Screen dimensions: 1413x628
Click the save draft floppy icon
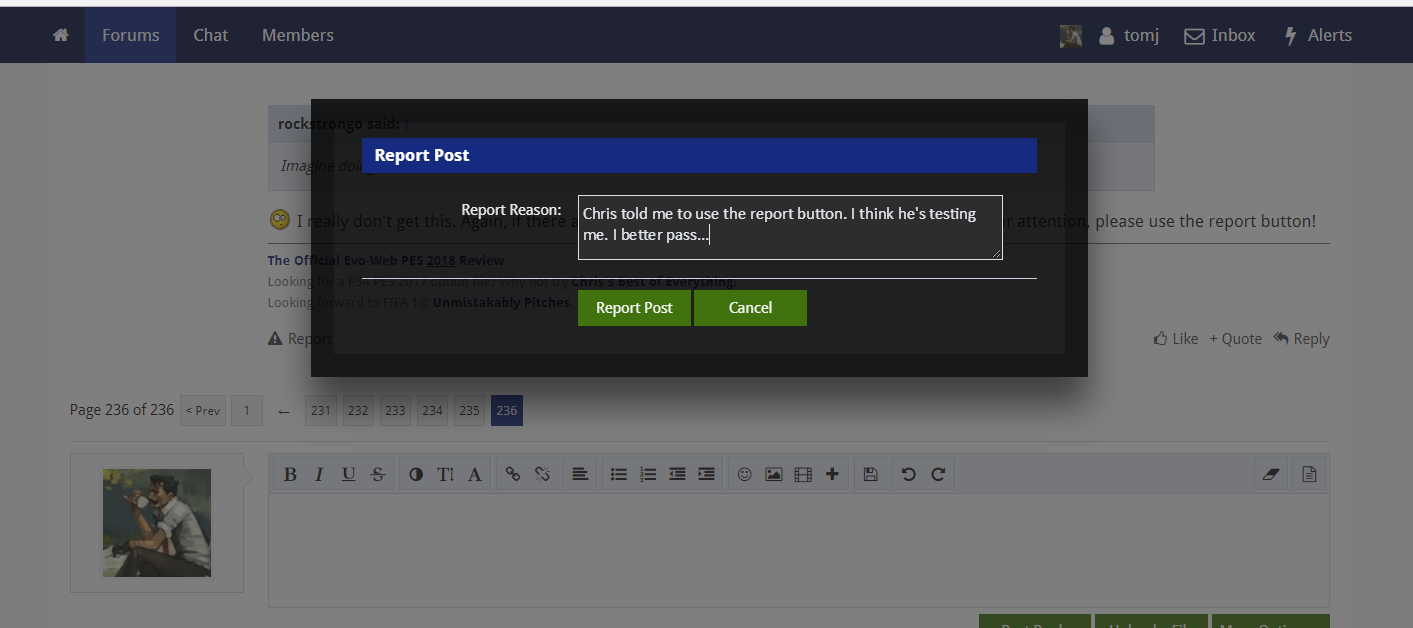tap(870, 475)
